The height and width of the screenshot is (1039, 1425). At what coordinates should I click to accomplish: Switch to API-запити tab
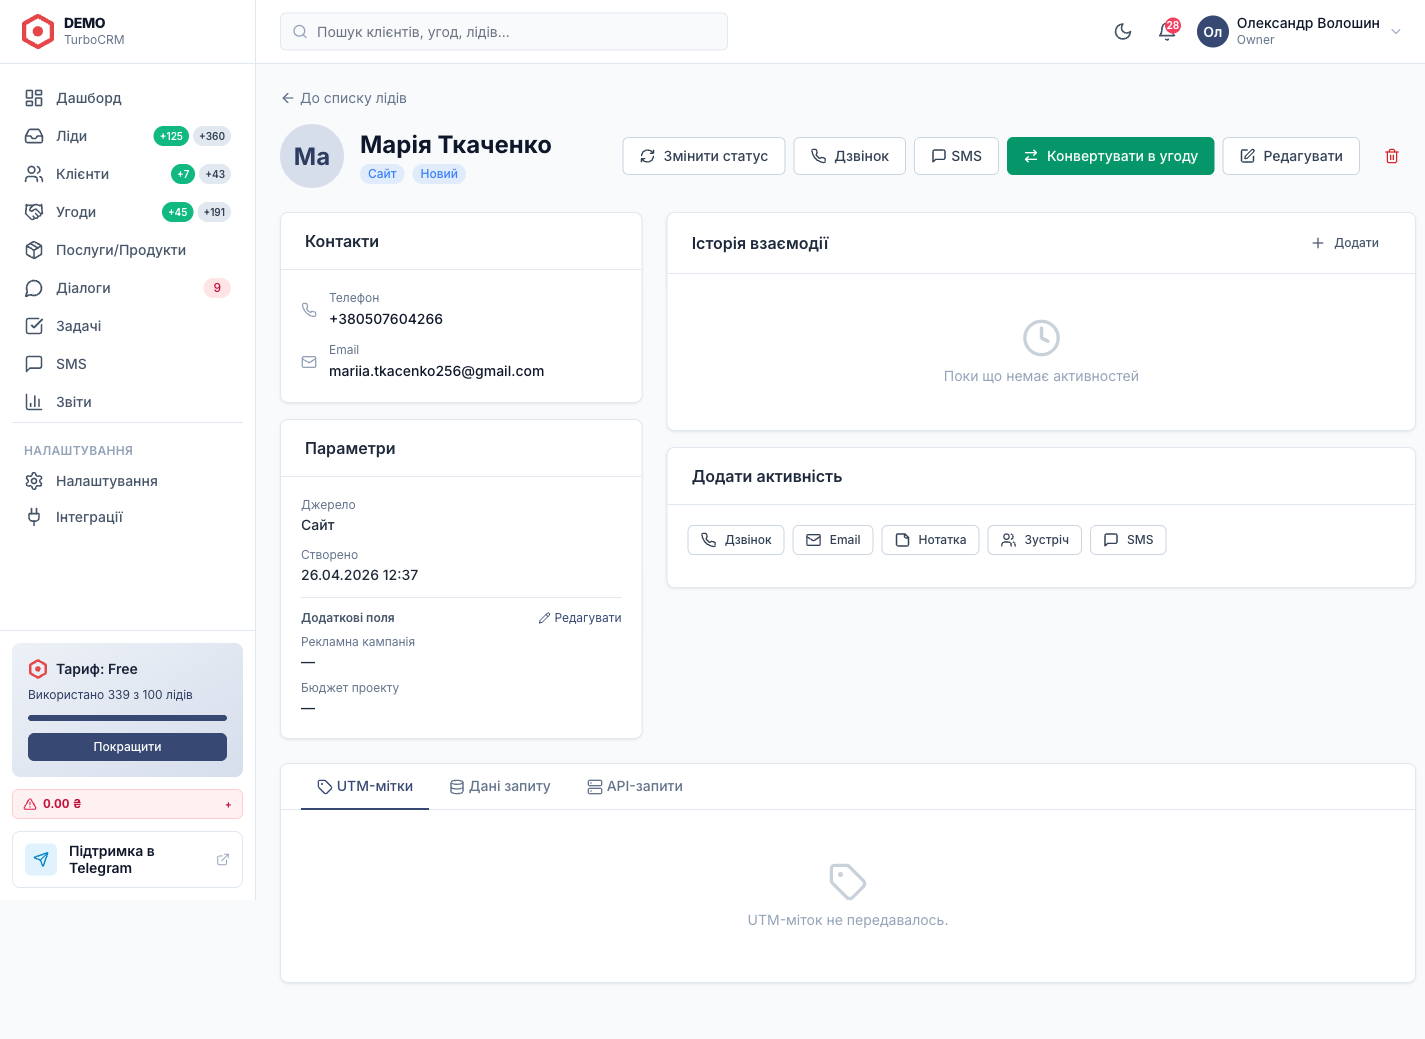[x=635, y=787]
